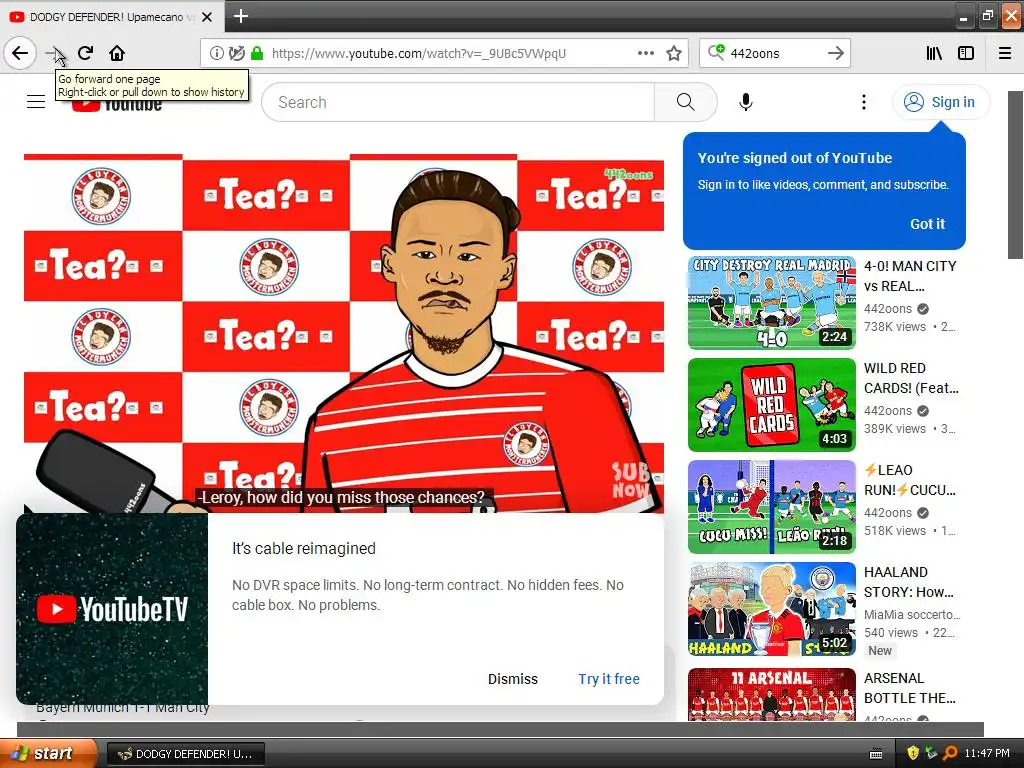Open the ARSENAL BOTTLE THE... title
The height and width of the screenshot is (768, 1024).
[x=910, y=688]
